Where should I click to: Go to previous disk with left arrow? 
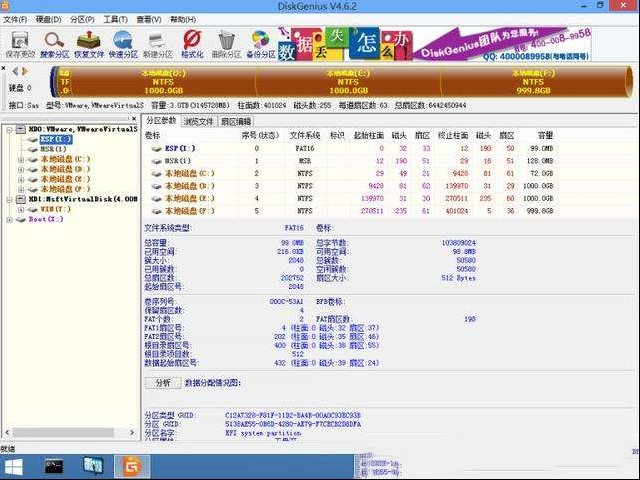(15, 71)
